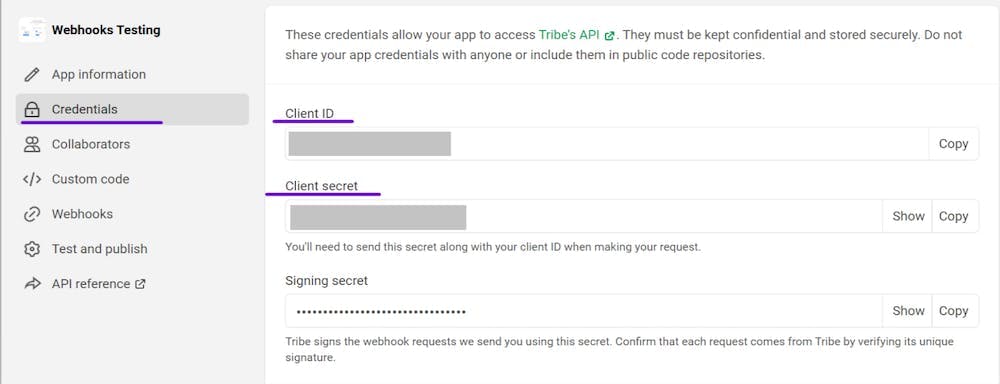
Task: Click the code brackets icon for Custom code
Action: [x=31, y=179]
